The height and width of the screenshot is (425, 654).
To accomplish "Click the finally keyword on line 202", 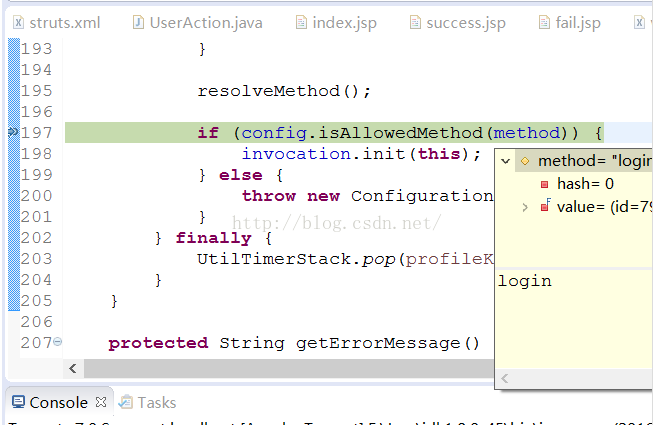I will coord(214,238).
